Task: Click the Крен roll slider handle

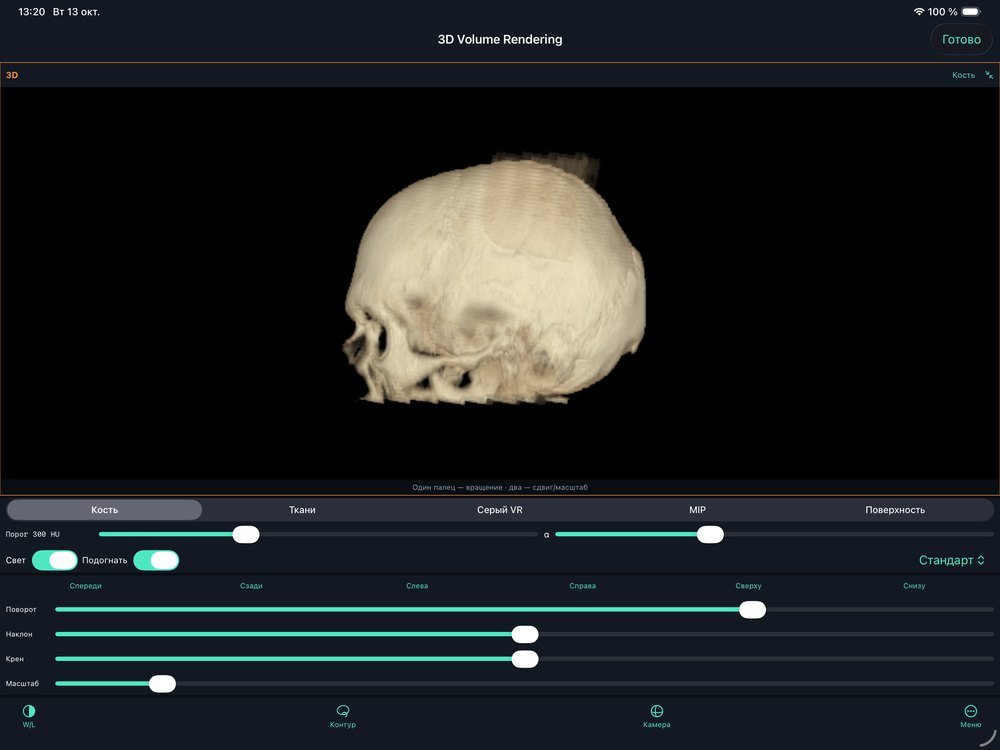Action: (x=525, y=659)
